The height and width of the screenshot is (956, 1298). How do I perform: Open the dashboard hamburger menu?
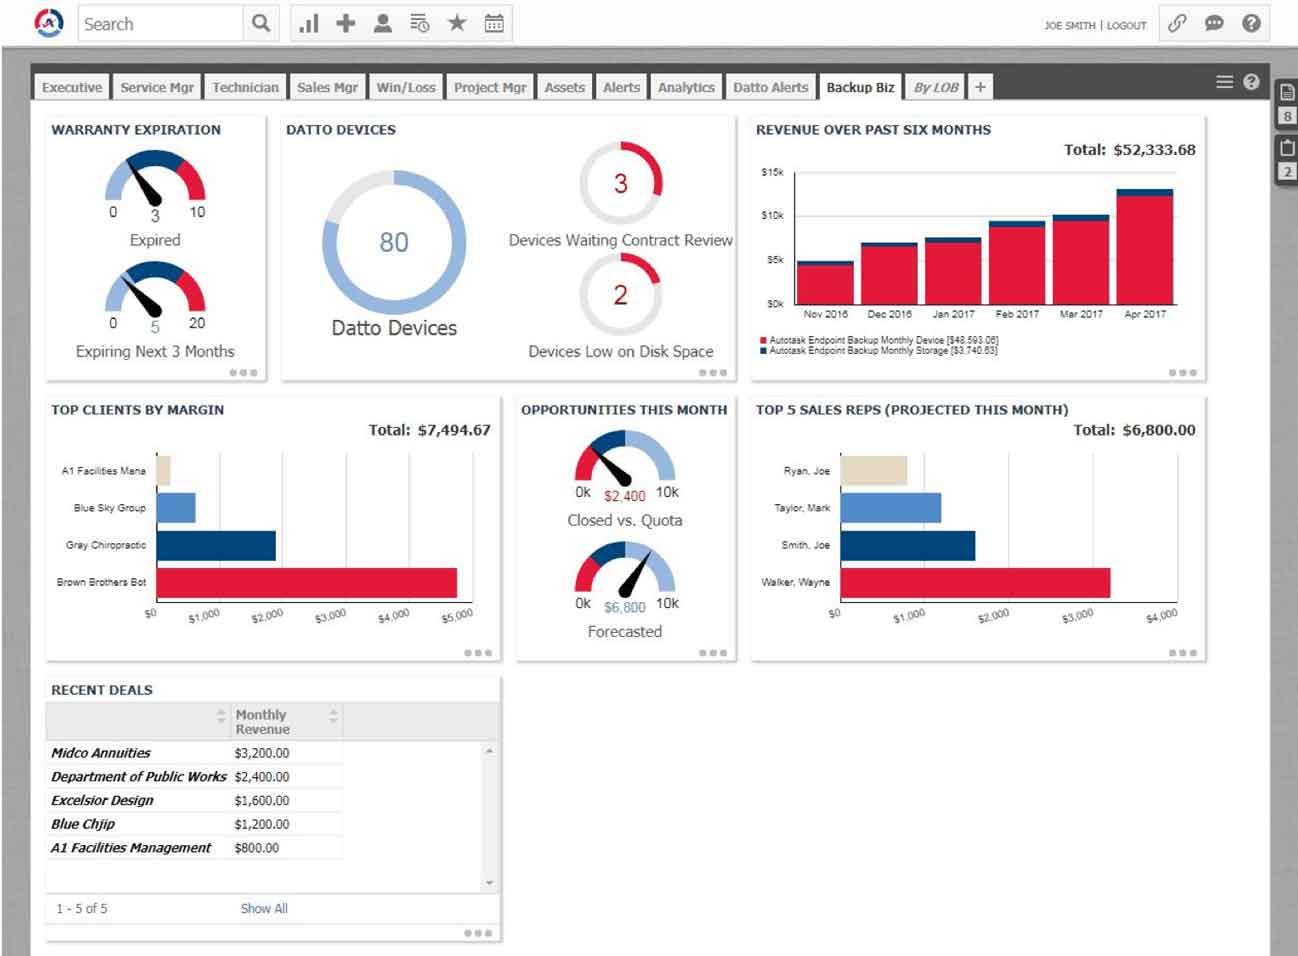(x=1224, y=81)
